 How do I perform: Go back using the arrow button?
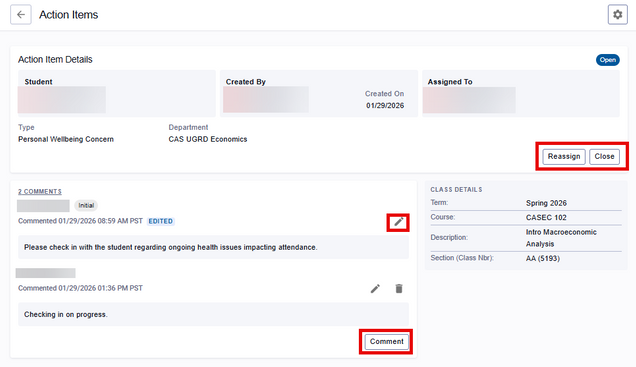pyautogui.click(x=21, y=15)
